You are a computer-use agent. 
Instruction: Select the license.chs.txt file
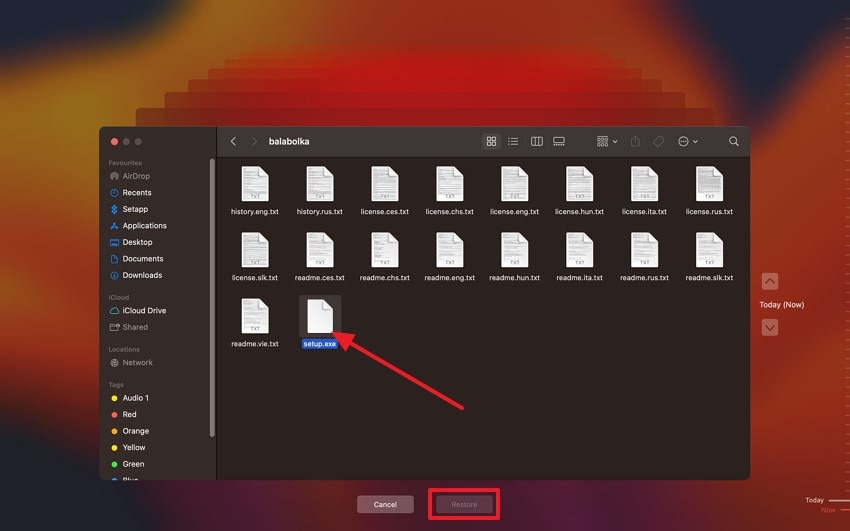pyautogui.click(x=449, y=191)
